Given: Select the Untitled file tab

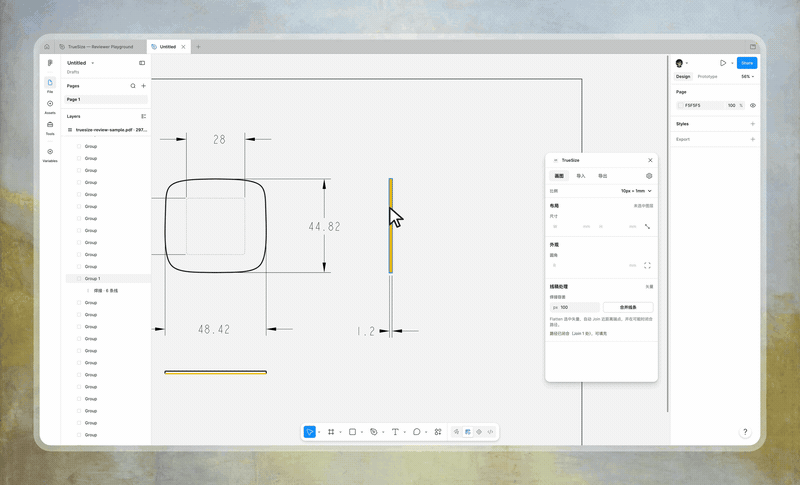Looking at the screenshot, I should pos(168,46).
